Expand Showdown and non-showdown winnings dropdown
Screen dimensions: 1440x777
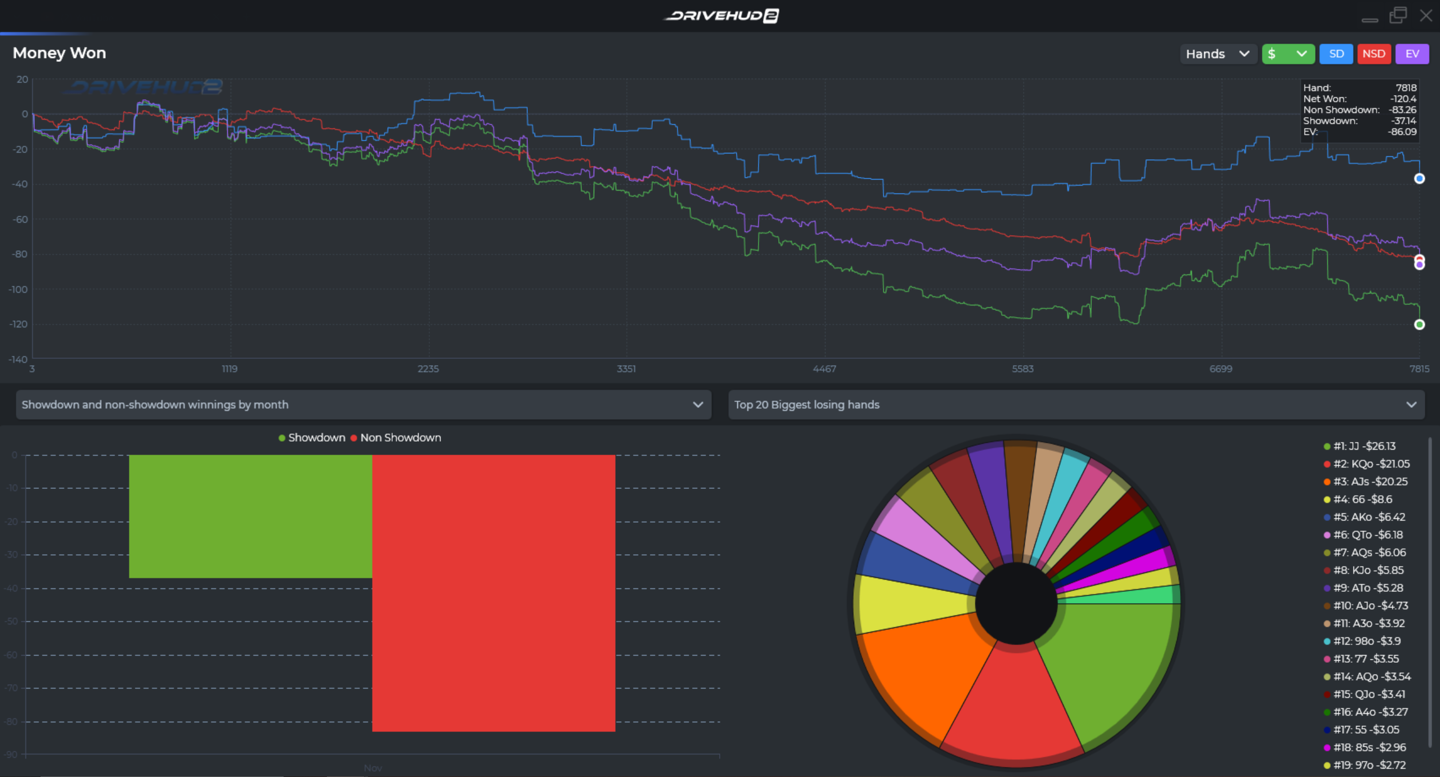click(363, 405)
